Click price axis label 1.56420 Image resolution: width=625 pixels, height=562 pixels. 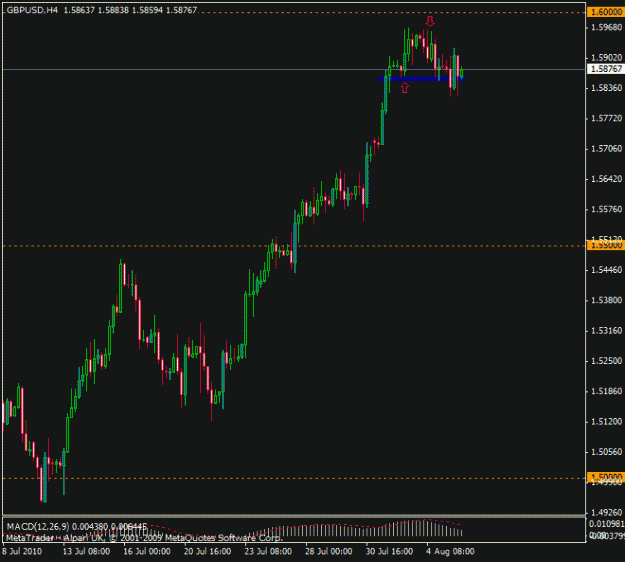607,179
